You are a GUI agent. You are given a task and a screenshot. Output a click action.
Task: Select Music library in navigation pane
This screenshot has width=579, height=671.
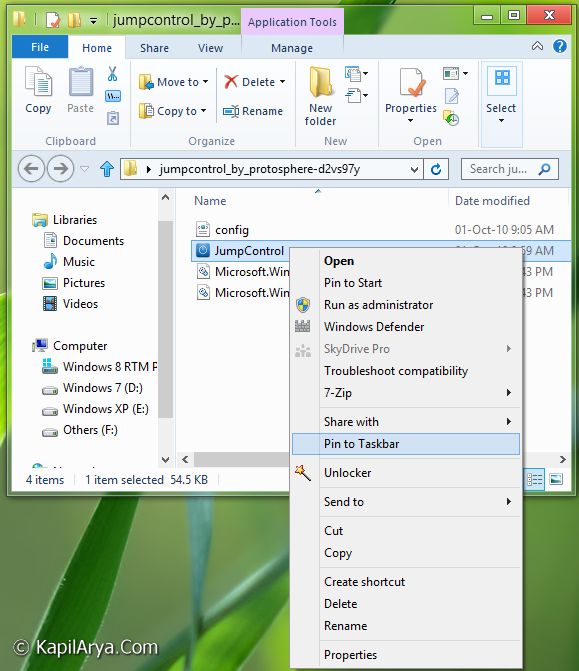69,262
